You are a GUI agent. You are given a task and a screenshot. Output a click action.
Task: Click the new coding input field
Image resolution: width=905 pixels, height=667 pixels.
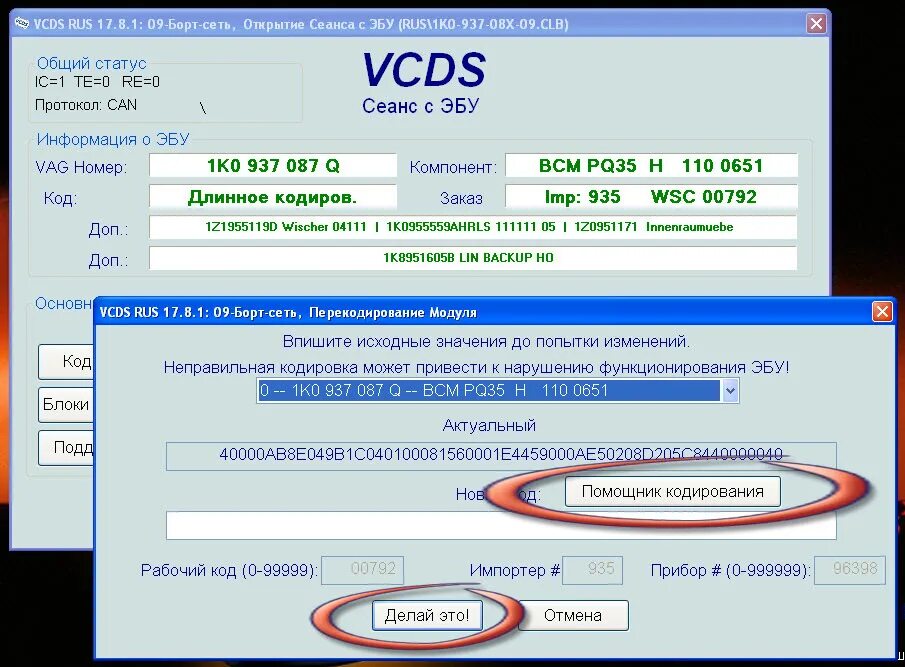click(x=501, y=525)
